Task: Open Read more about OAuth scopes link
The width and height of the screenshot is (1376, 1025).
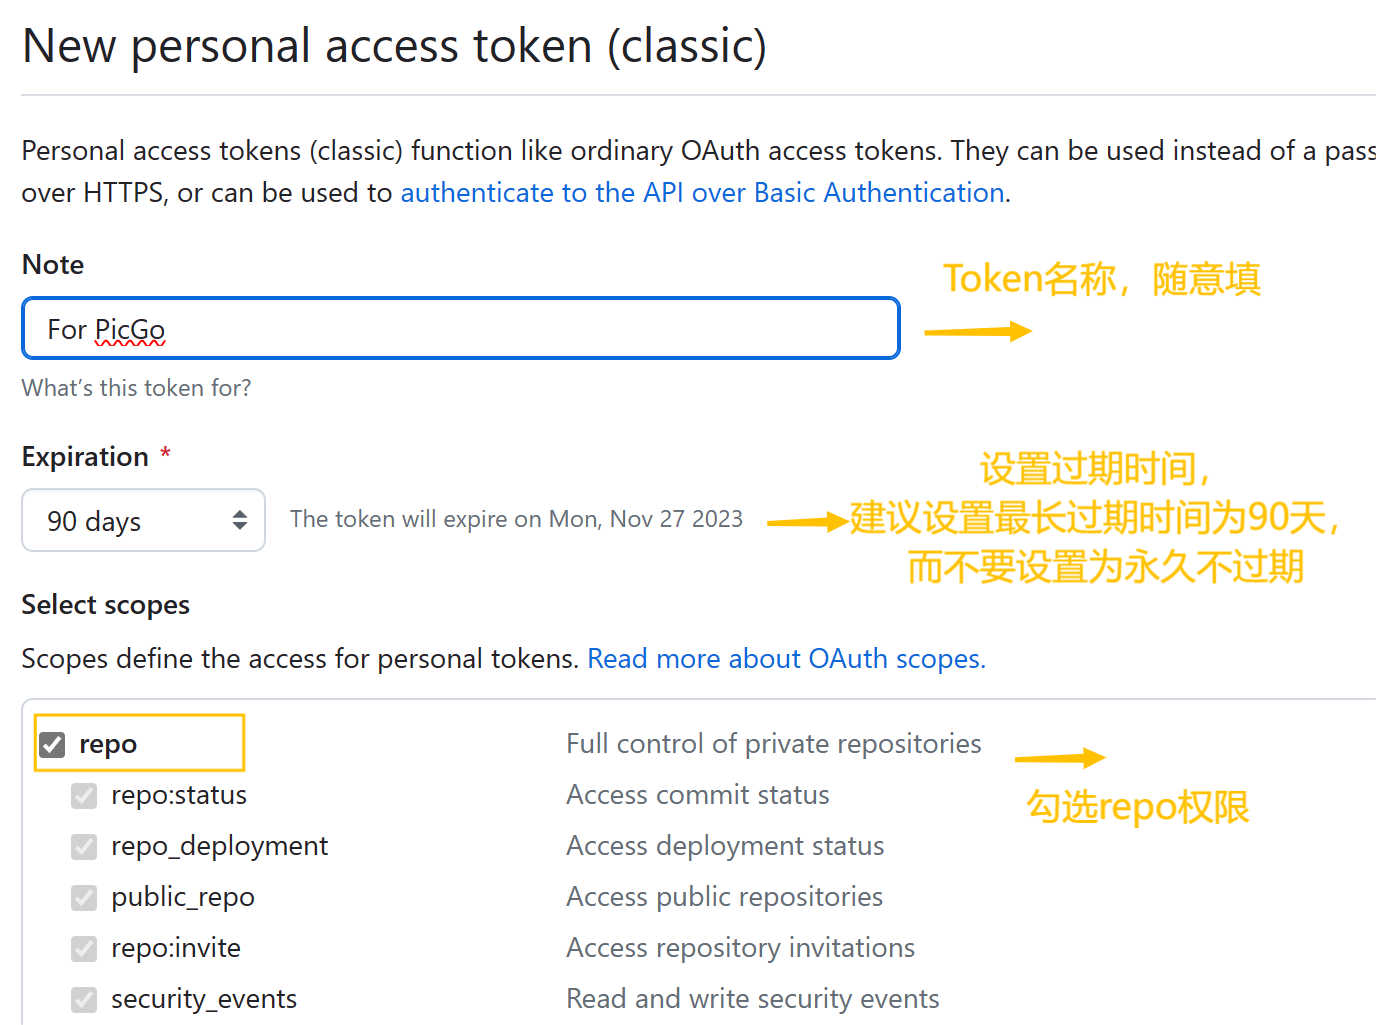Action: (786, 659)
